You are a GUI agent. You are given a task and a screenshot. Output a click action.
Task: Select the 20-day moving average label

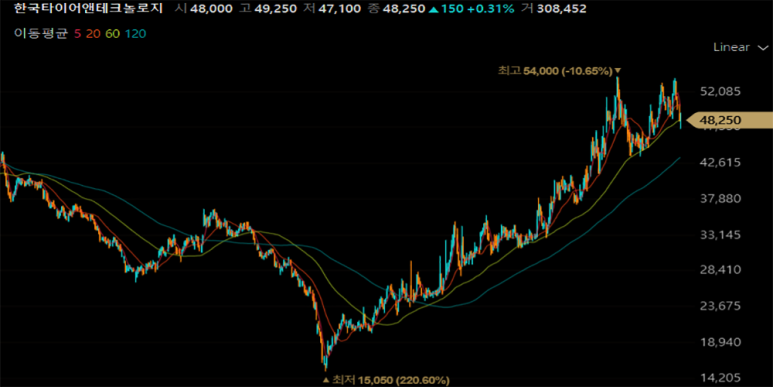92,34
